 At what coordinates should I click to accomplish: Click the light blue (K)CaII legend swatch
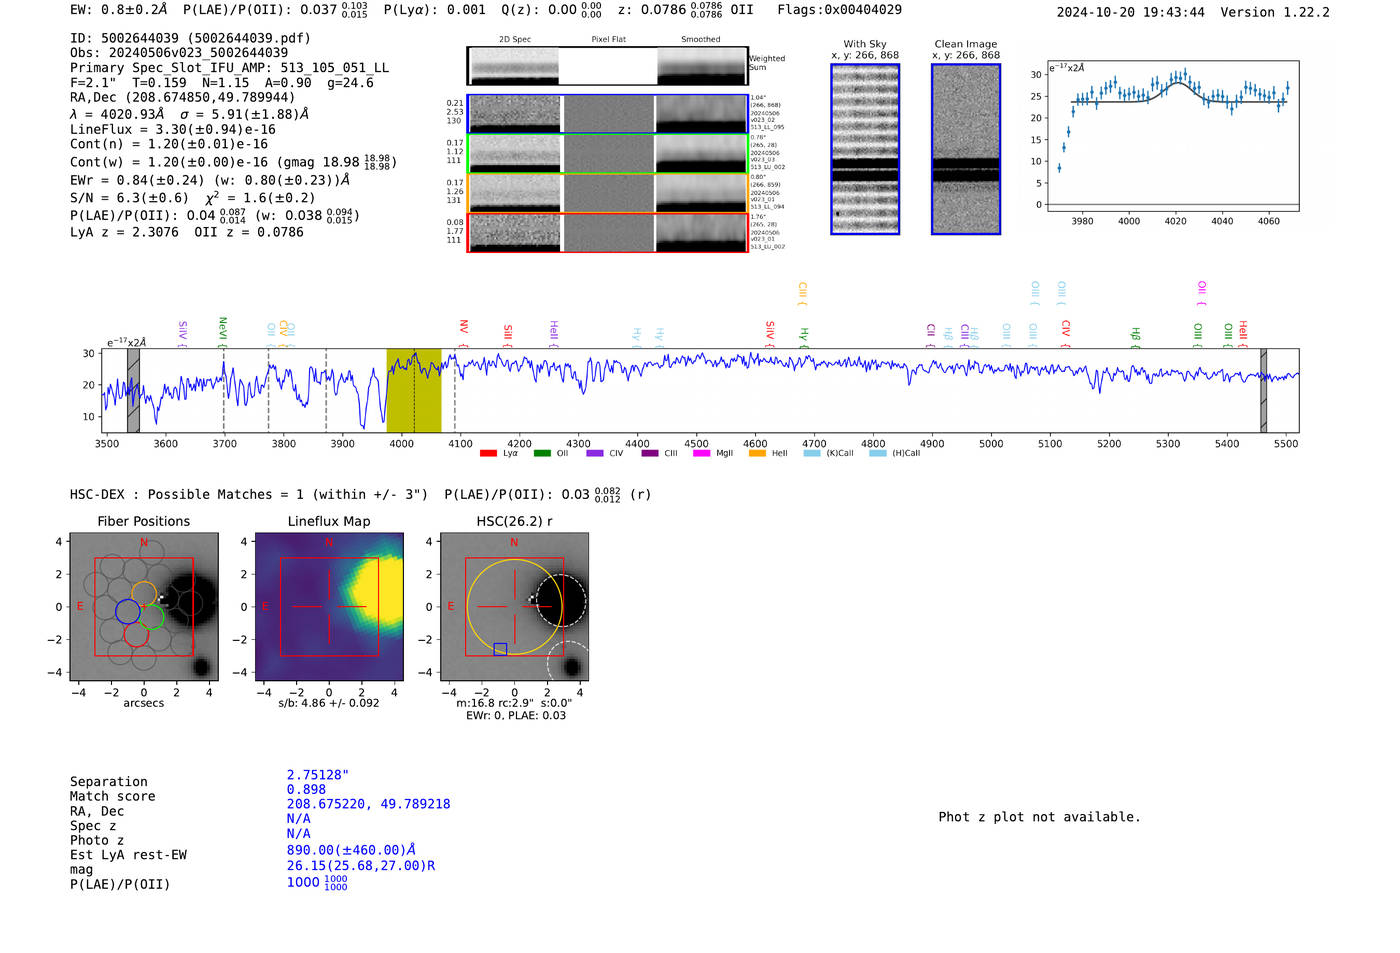(x=812, y=453)
